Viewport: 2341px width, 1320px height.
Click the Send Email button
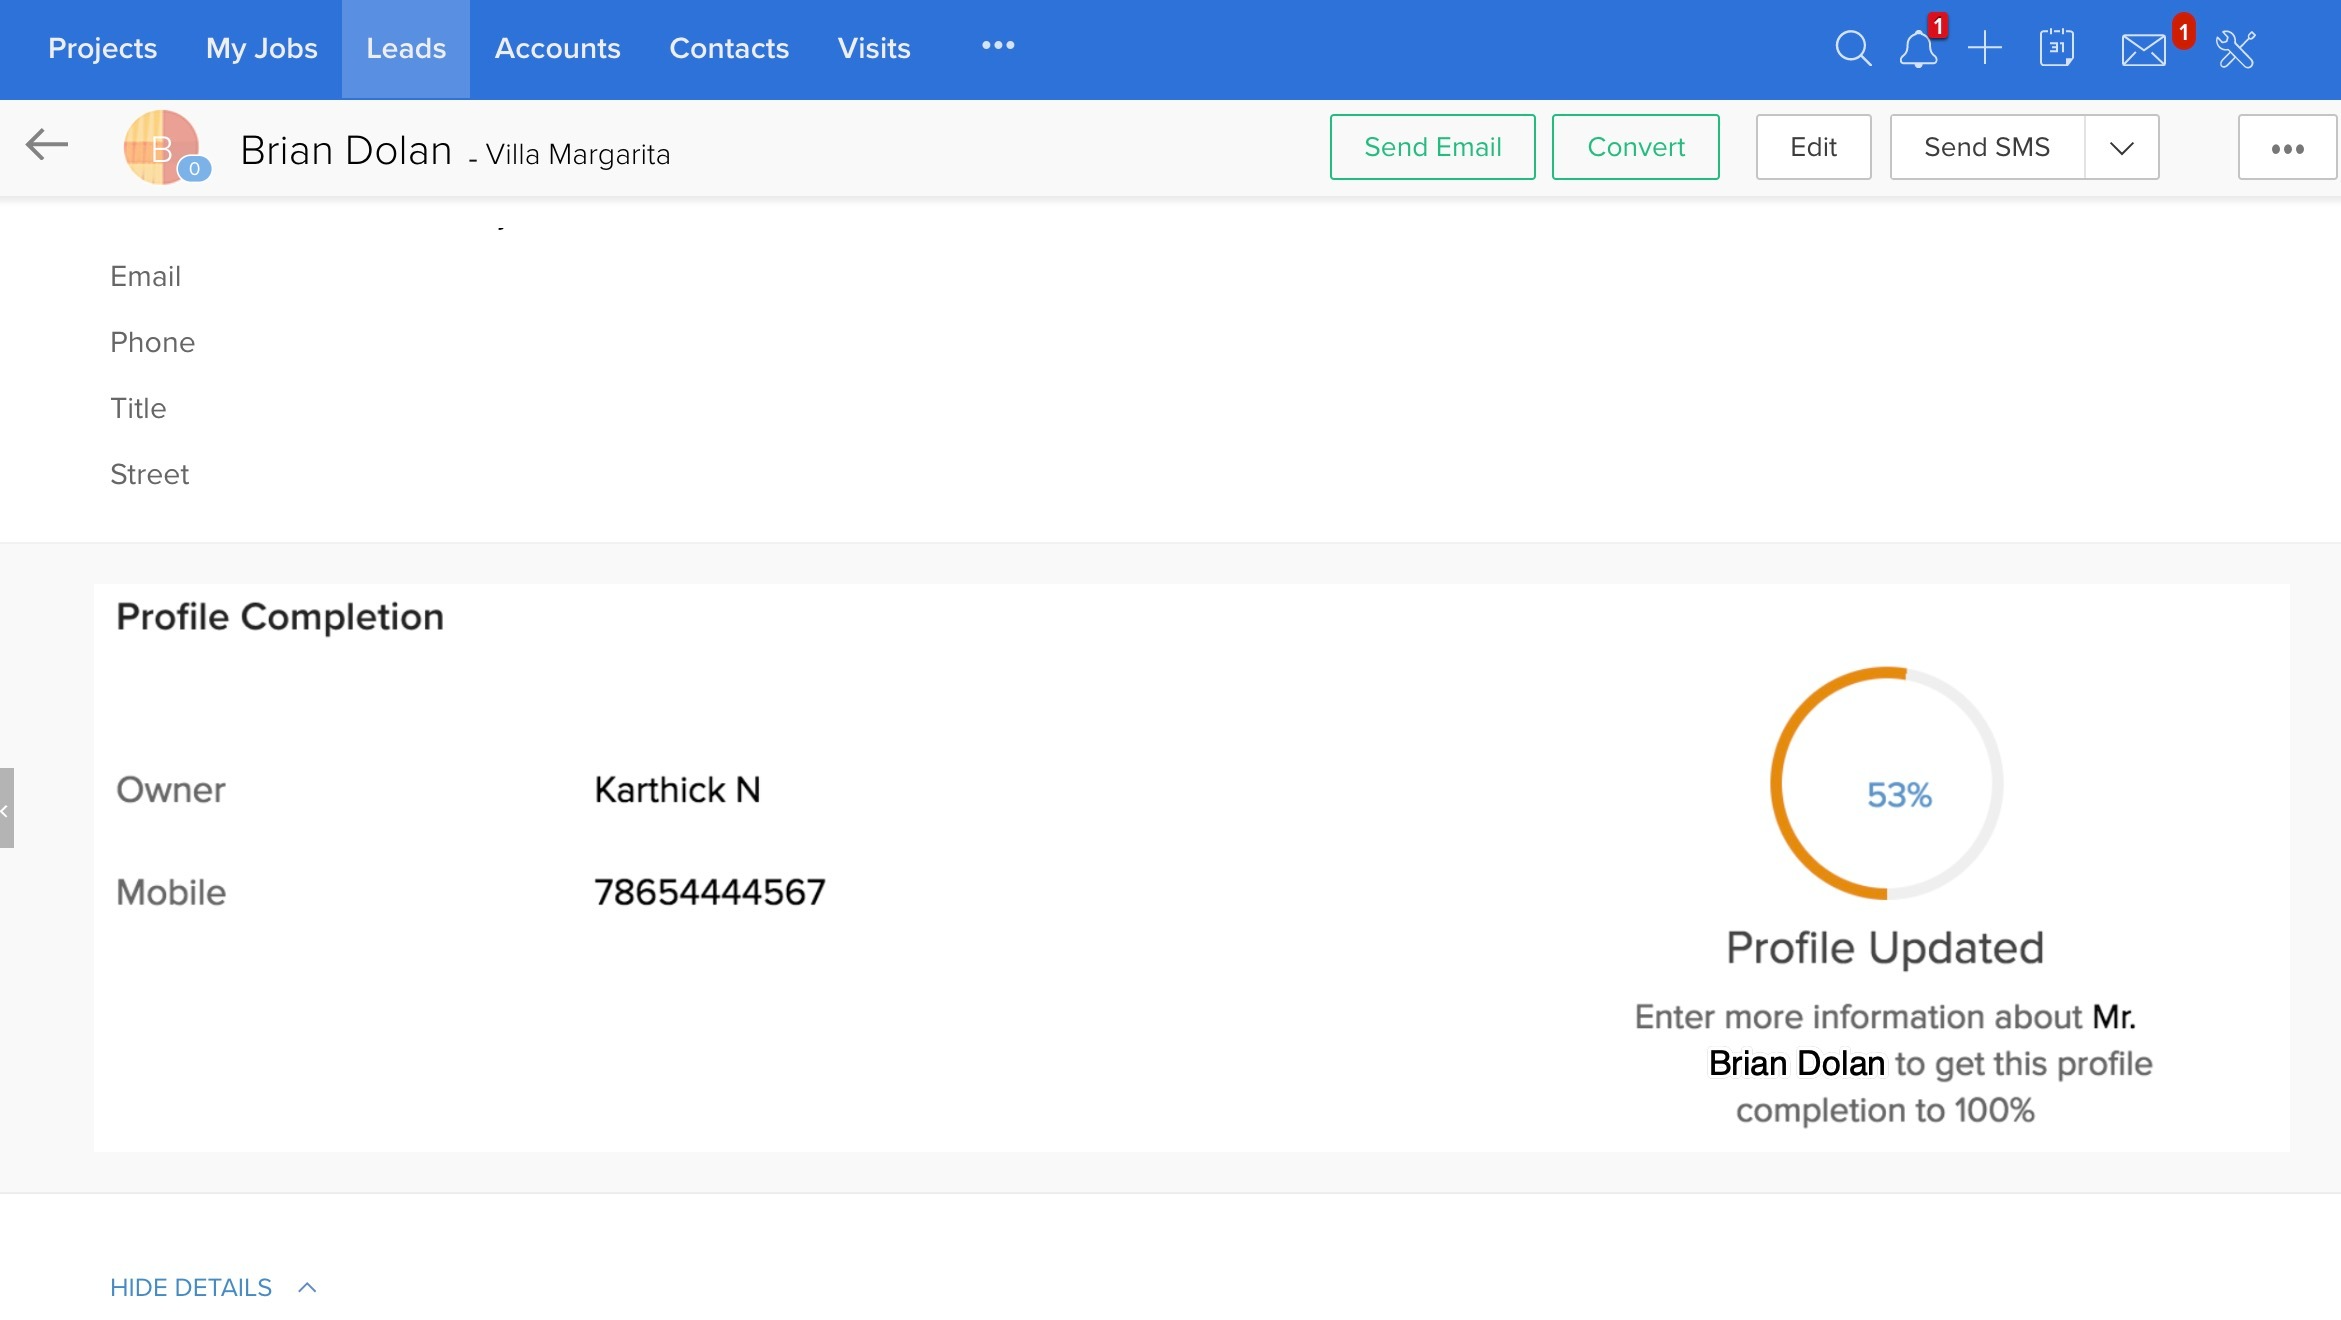tap(1432, 147)
